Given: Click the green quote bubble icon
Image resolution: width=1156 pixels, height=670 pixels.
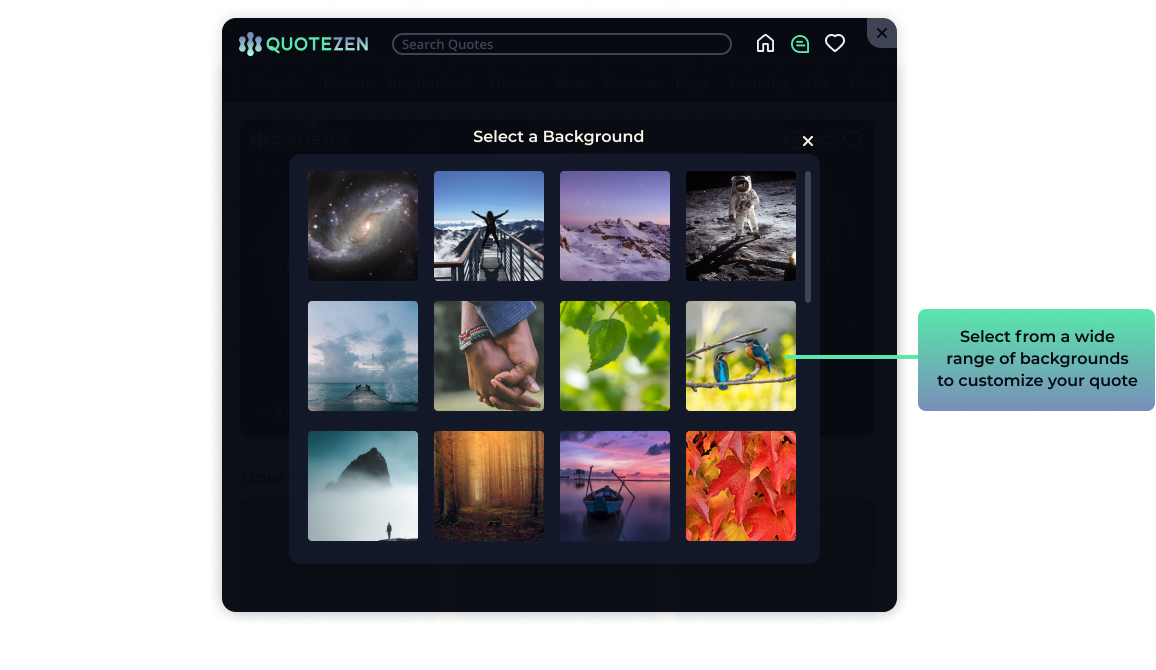Looking at the screenshot, I should [800, 44].
